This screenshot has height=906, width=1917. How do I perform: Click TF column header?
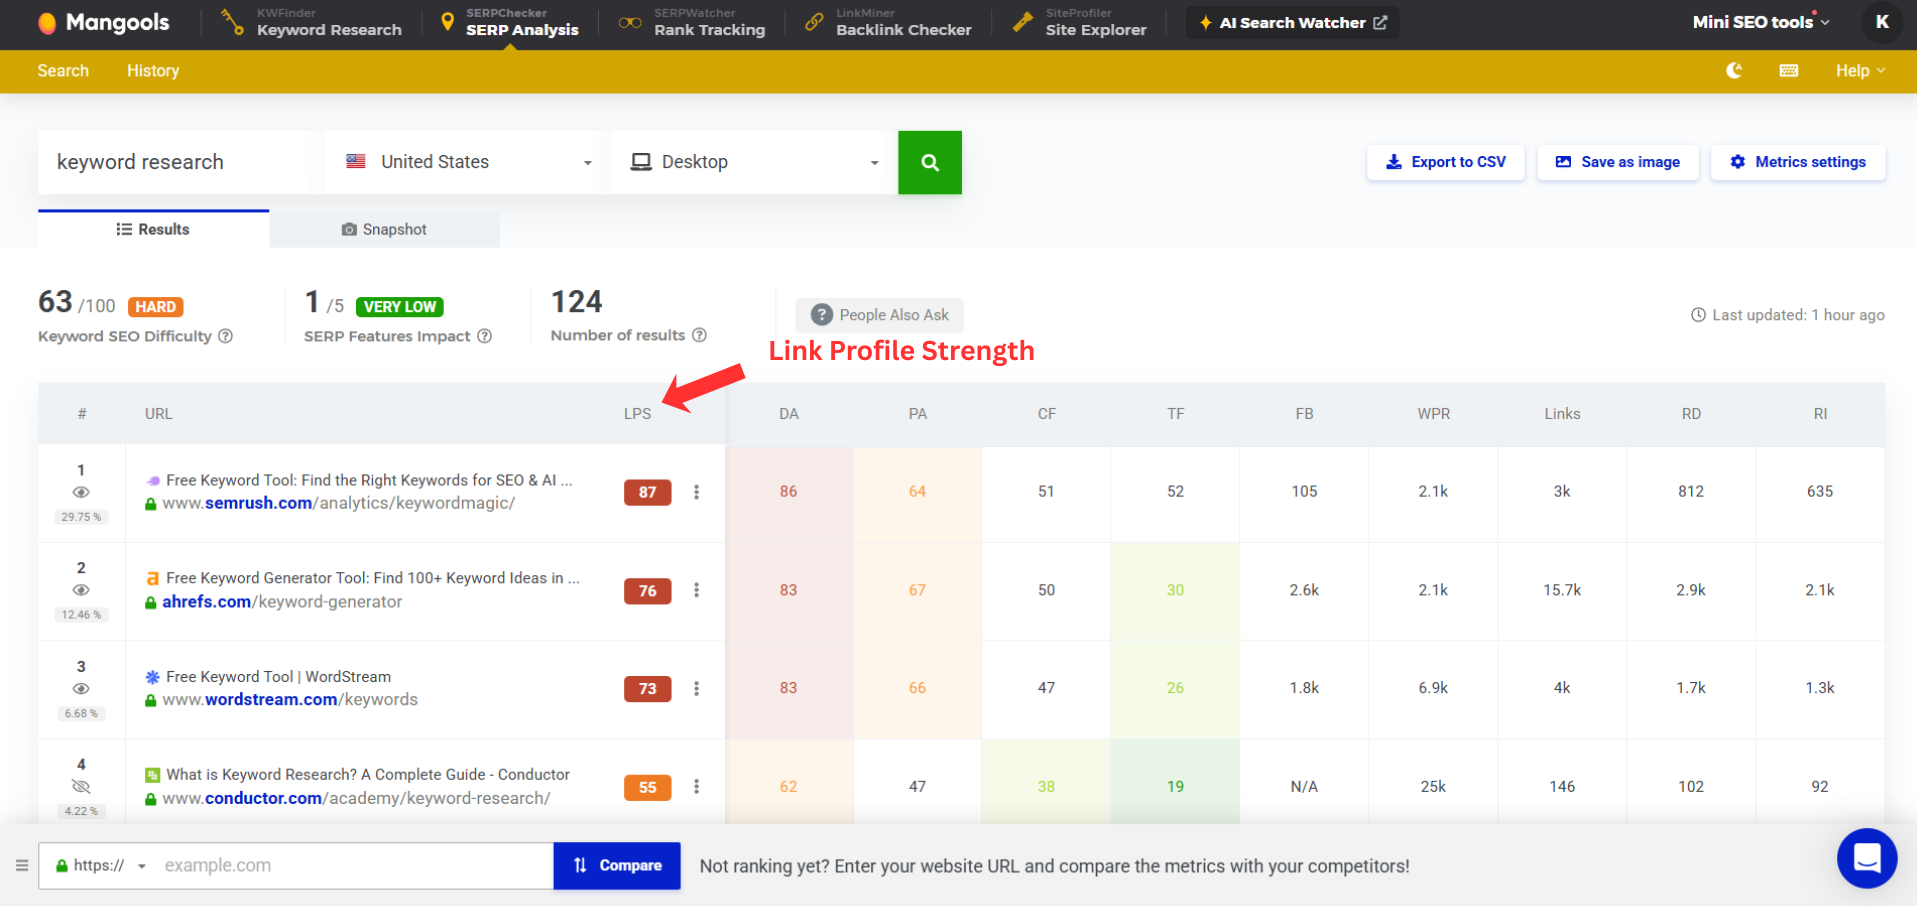(x=1176, y=414)
